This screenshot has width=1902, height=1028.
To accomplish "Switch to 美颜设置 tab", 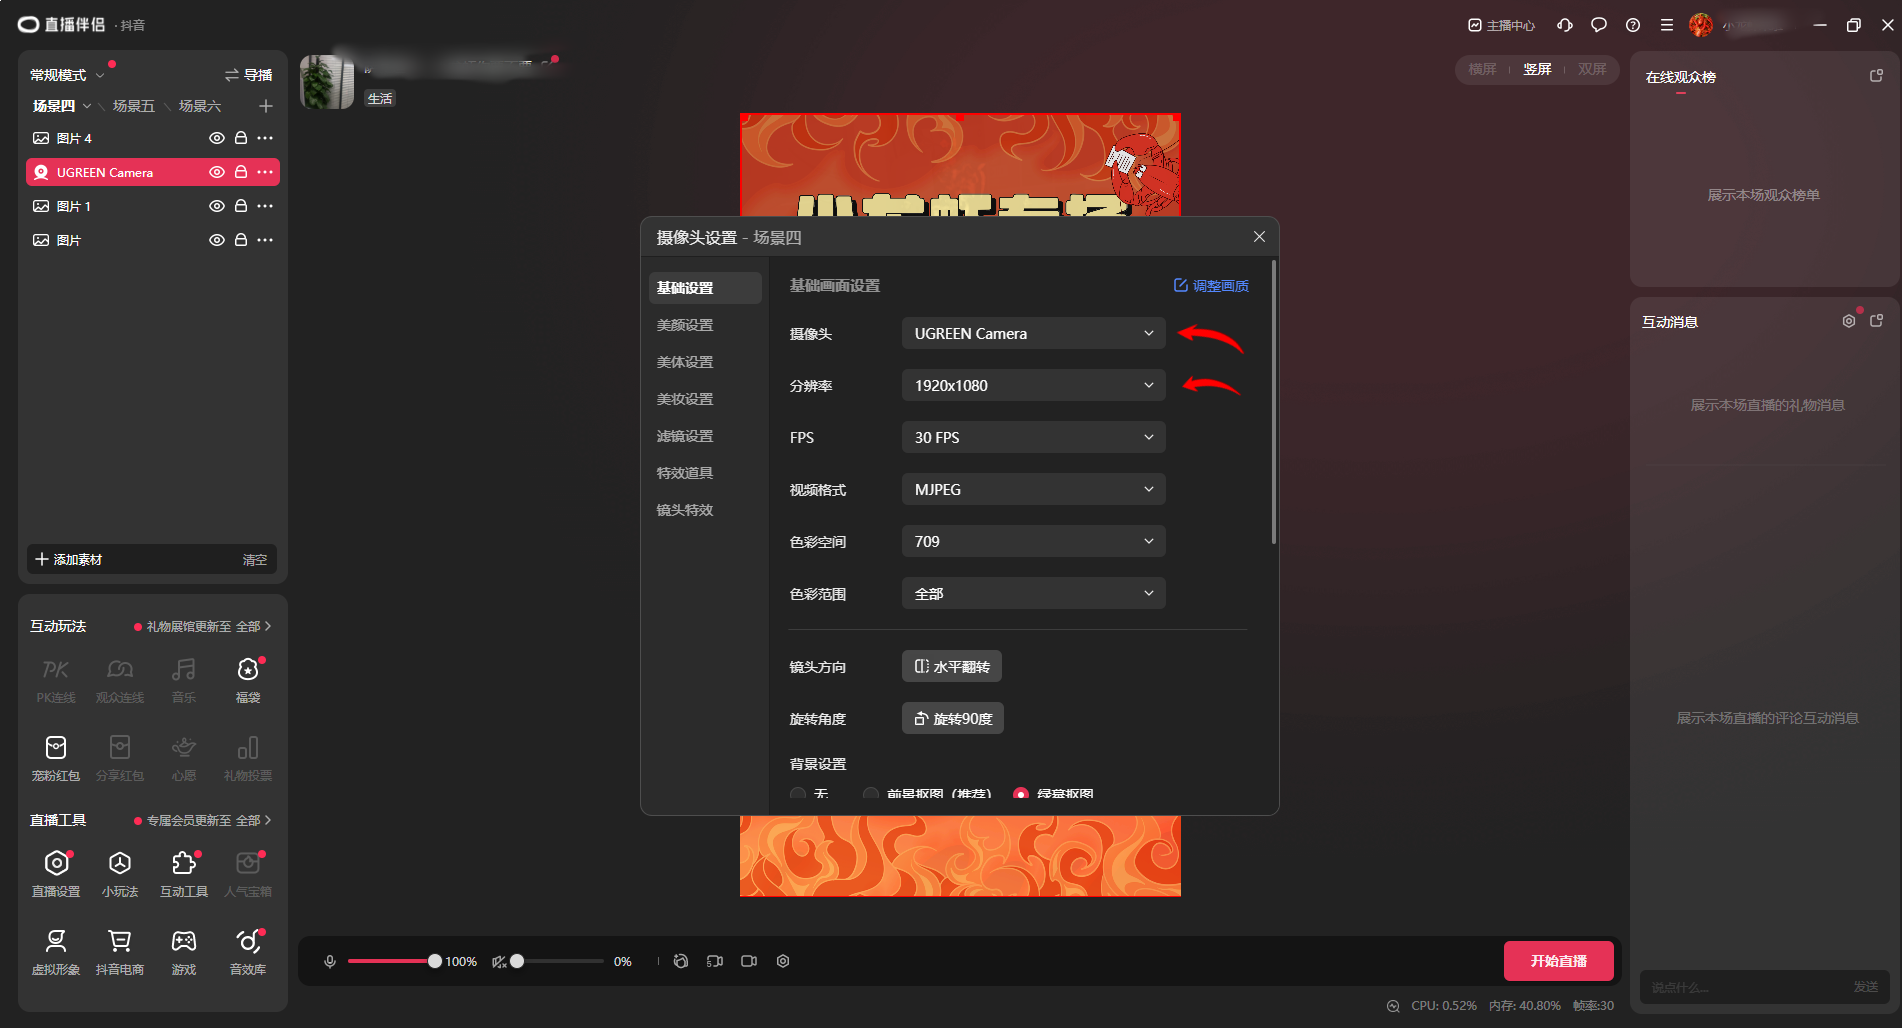I will coord(685,325).
